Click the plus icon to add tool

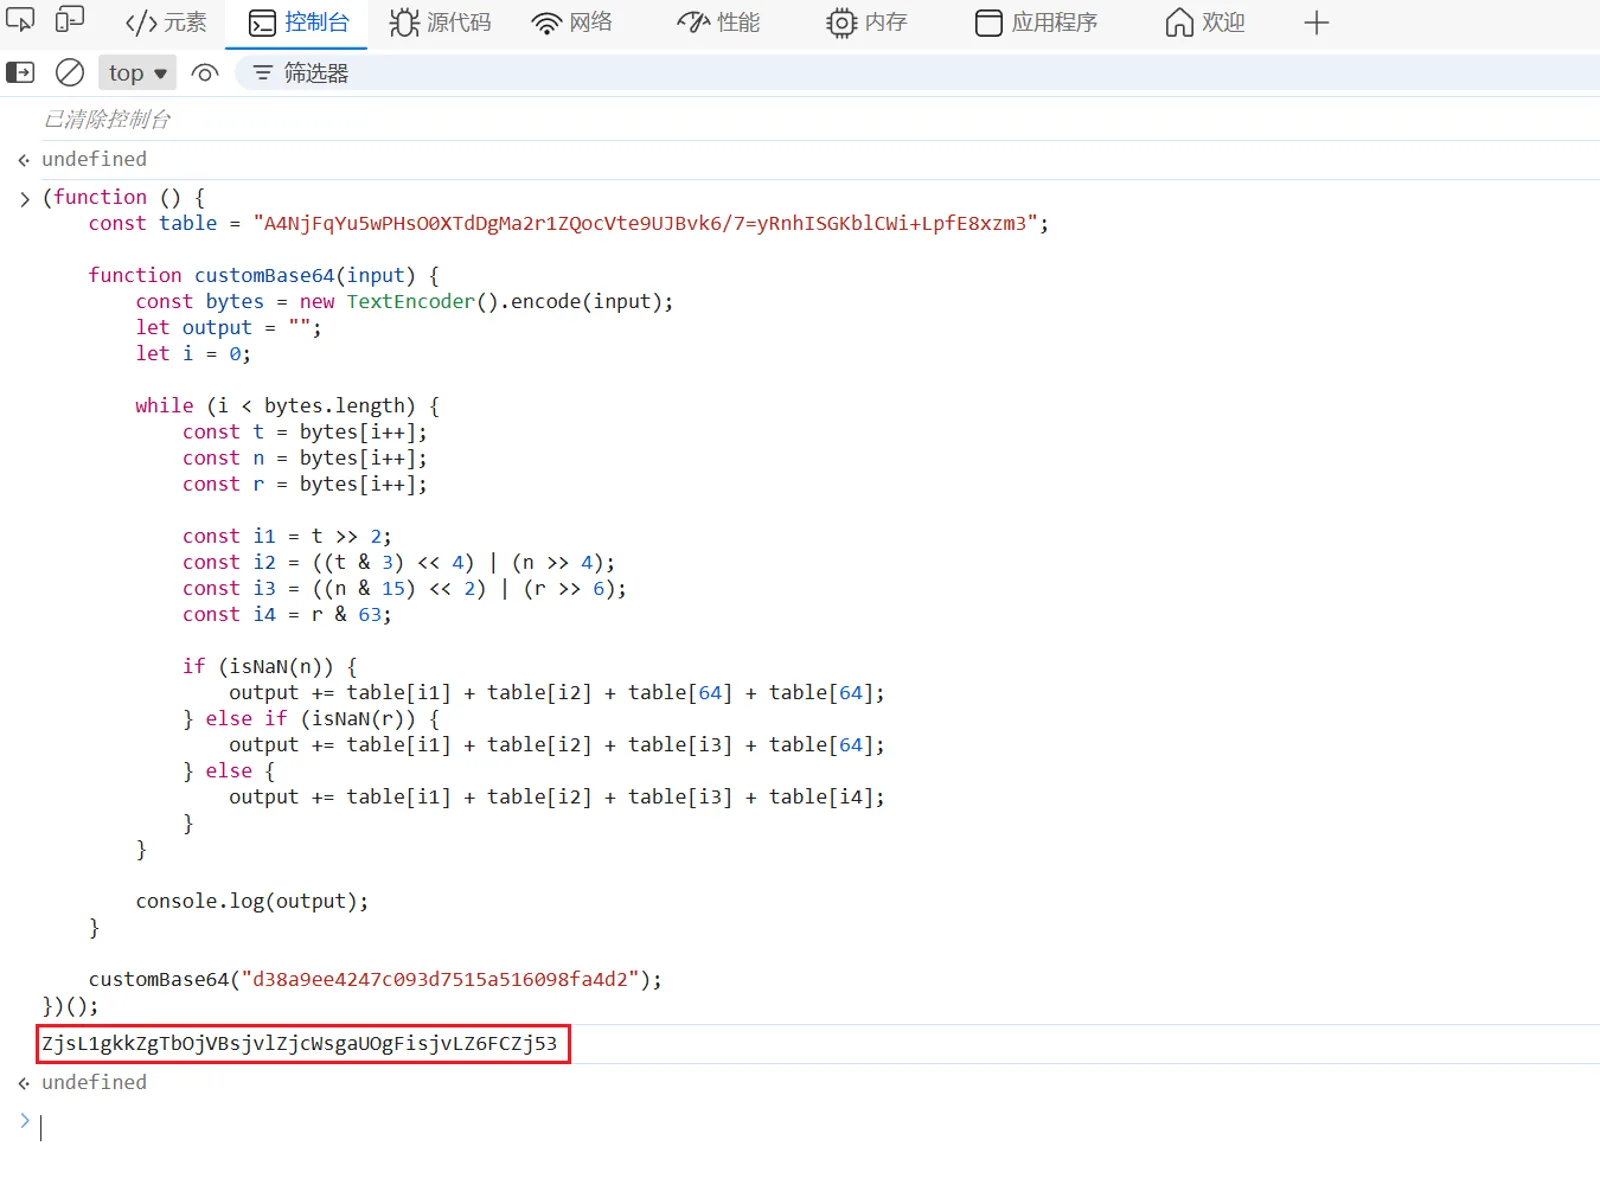point(1316,23)
